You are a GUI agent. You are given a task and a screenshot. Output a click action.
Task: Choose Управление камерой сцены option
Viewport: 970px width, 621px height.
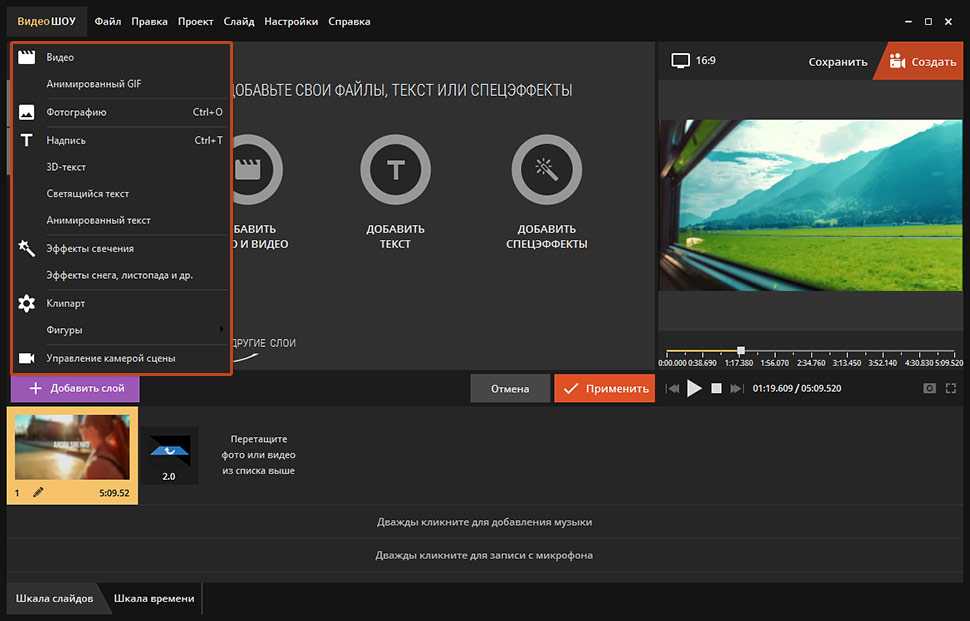click(110, 358)
